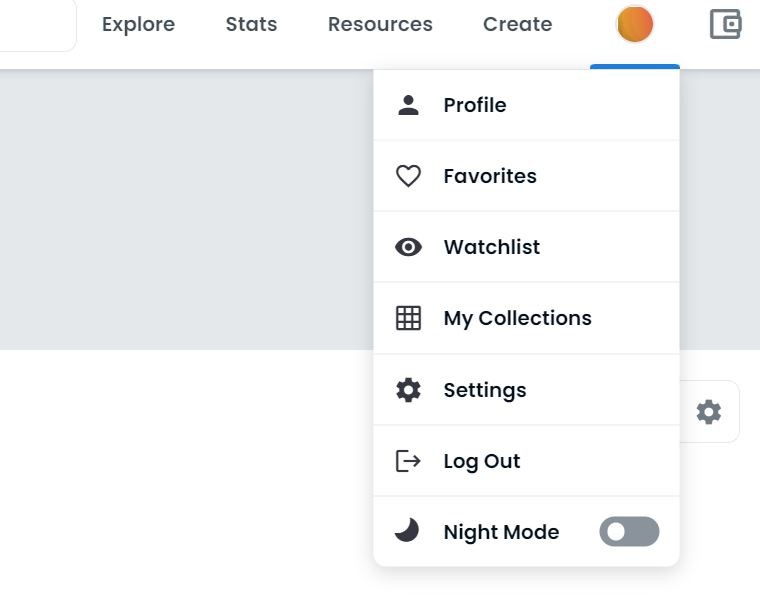
Task: Open the Explore navigation menu
Action: (x=138, y=24)
